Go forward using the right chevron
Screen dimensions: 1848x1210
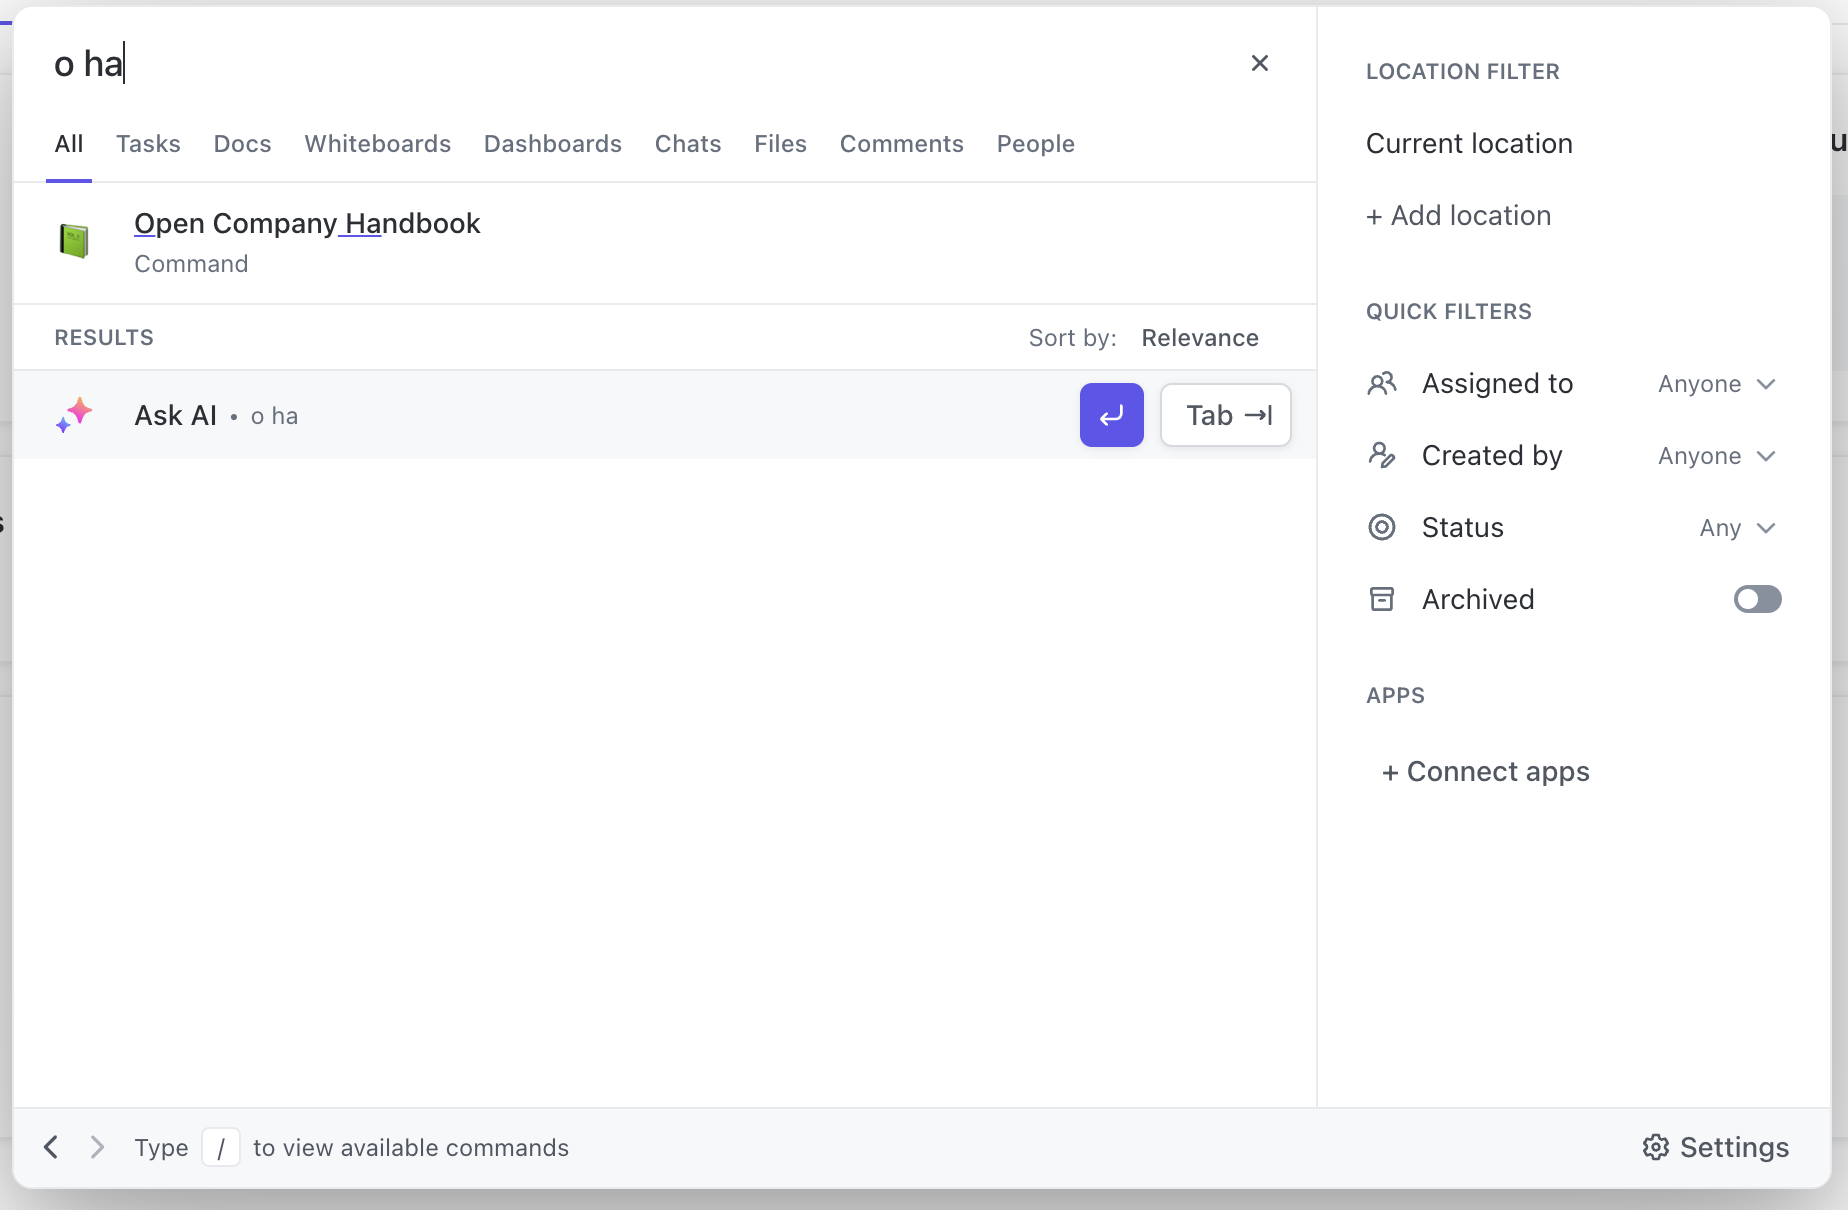97,1147
